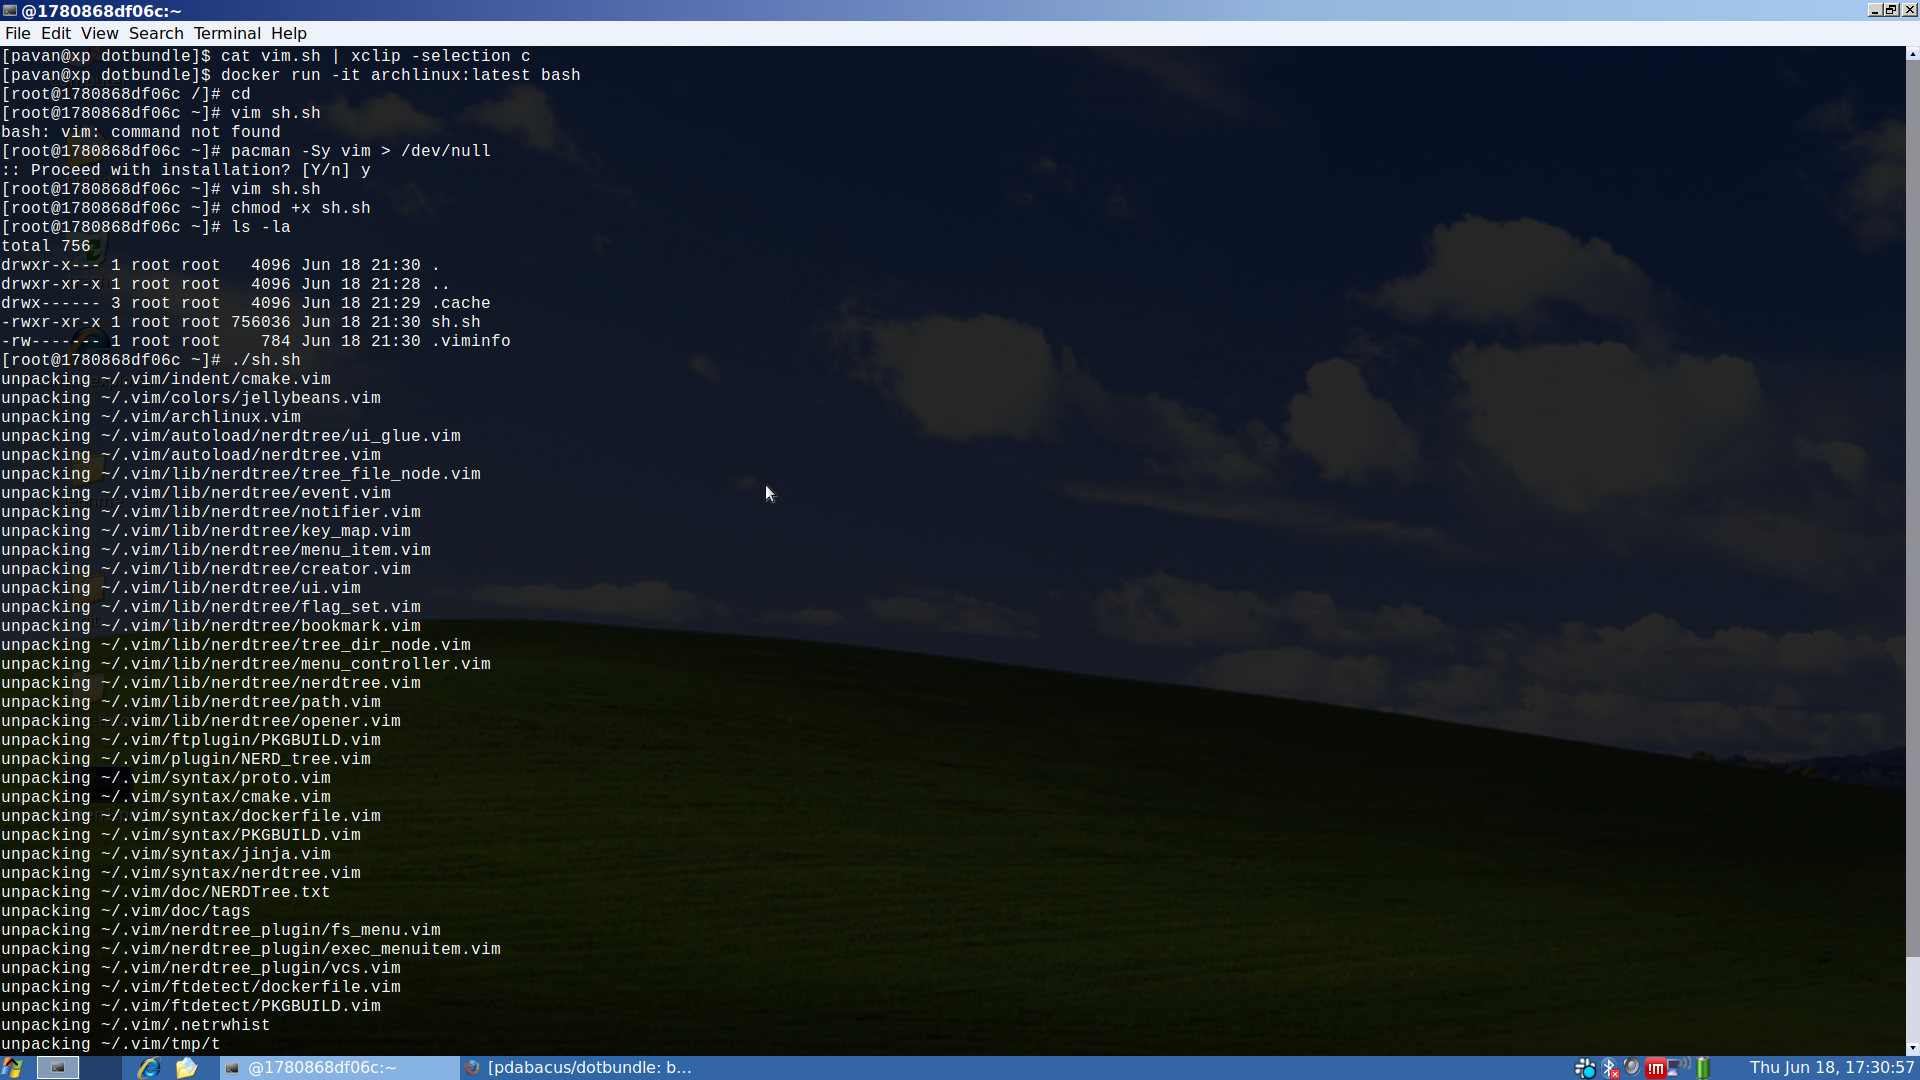Screen dimensions: 1920x1080
Task: Open the Search menu
Action: 156,33
